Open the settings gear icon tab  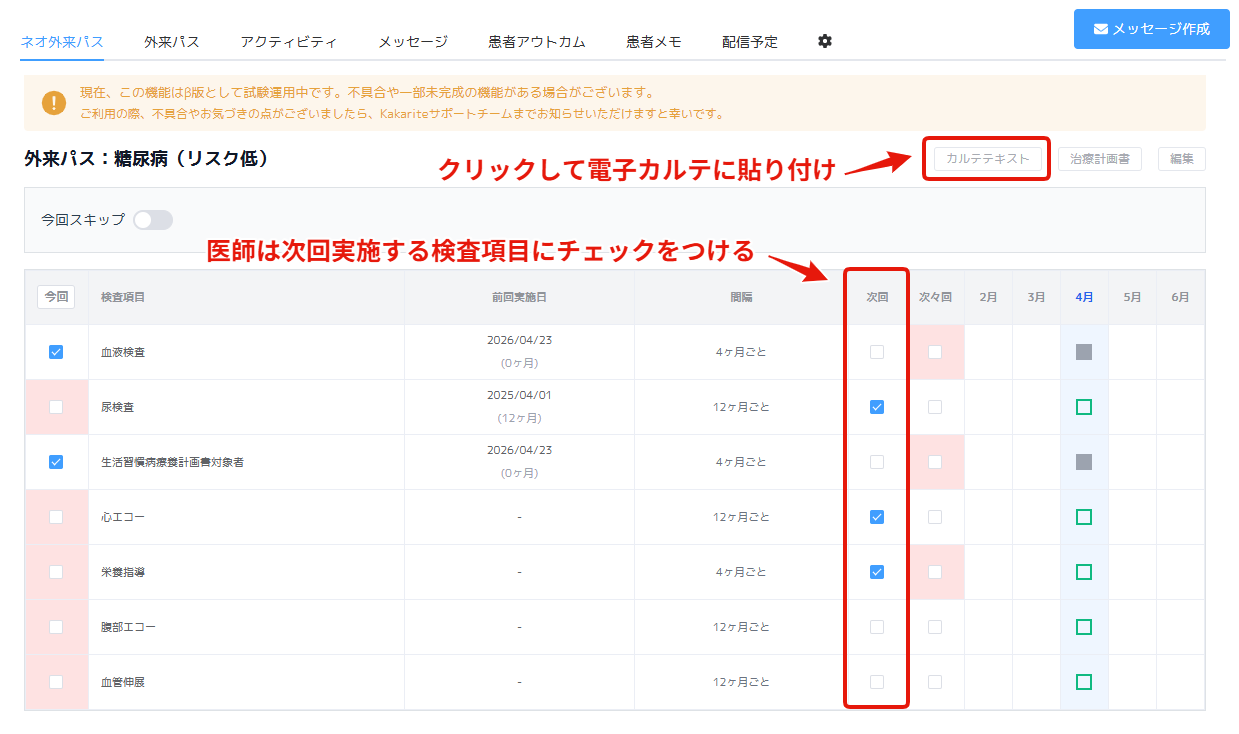tap(824, 41)
